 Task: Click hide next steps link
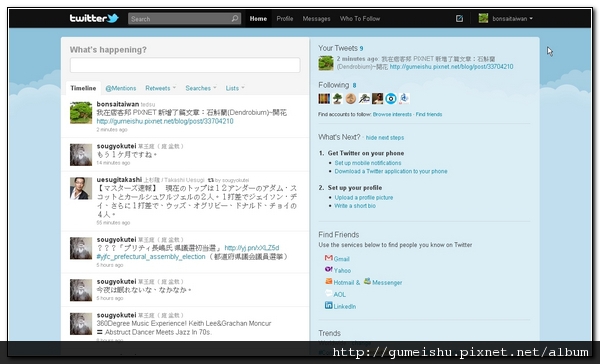point(385,137)
